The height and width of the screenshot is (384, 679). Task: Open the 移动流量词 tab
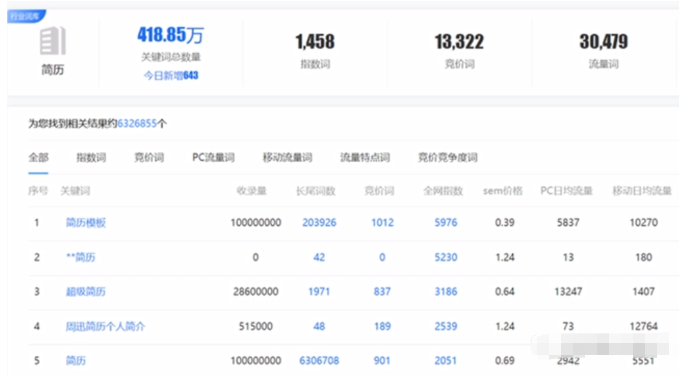[x=288, y=158]
